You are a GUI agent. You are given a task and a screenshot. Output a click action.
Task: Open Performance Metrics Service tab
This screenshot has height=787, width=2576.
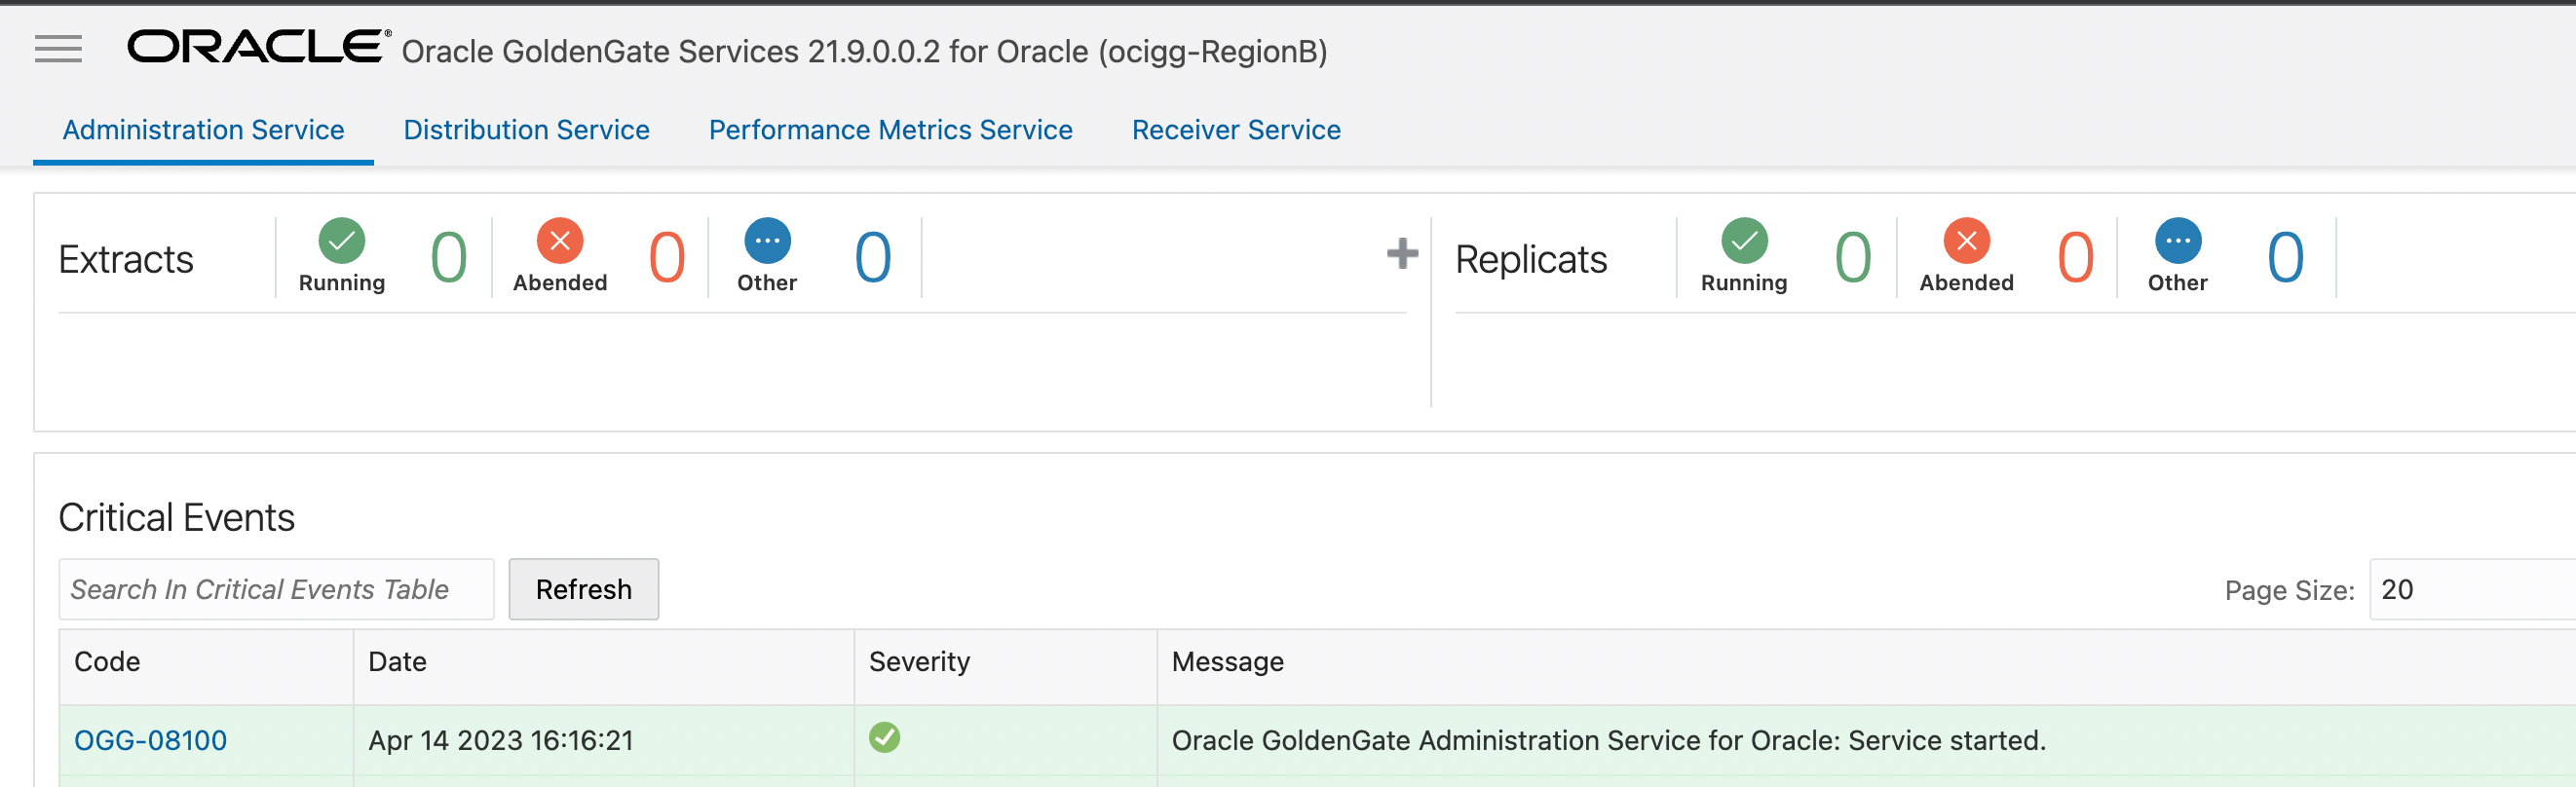890,130
